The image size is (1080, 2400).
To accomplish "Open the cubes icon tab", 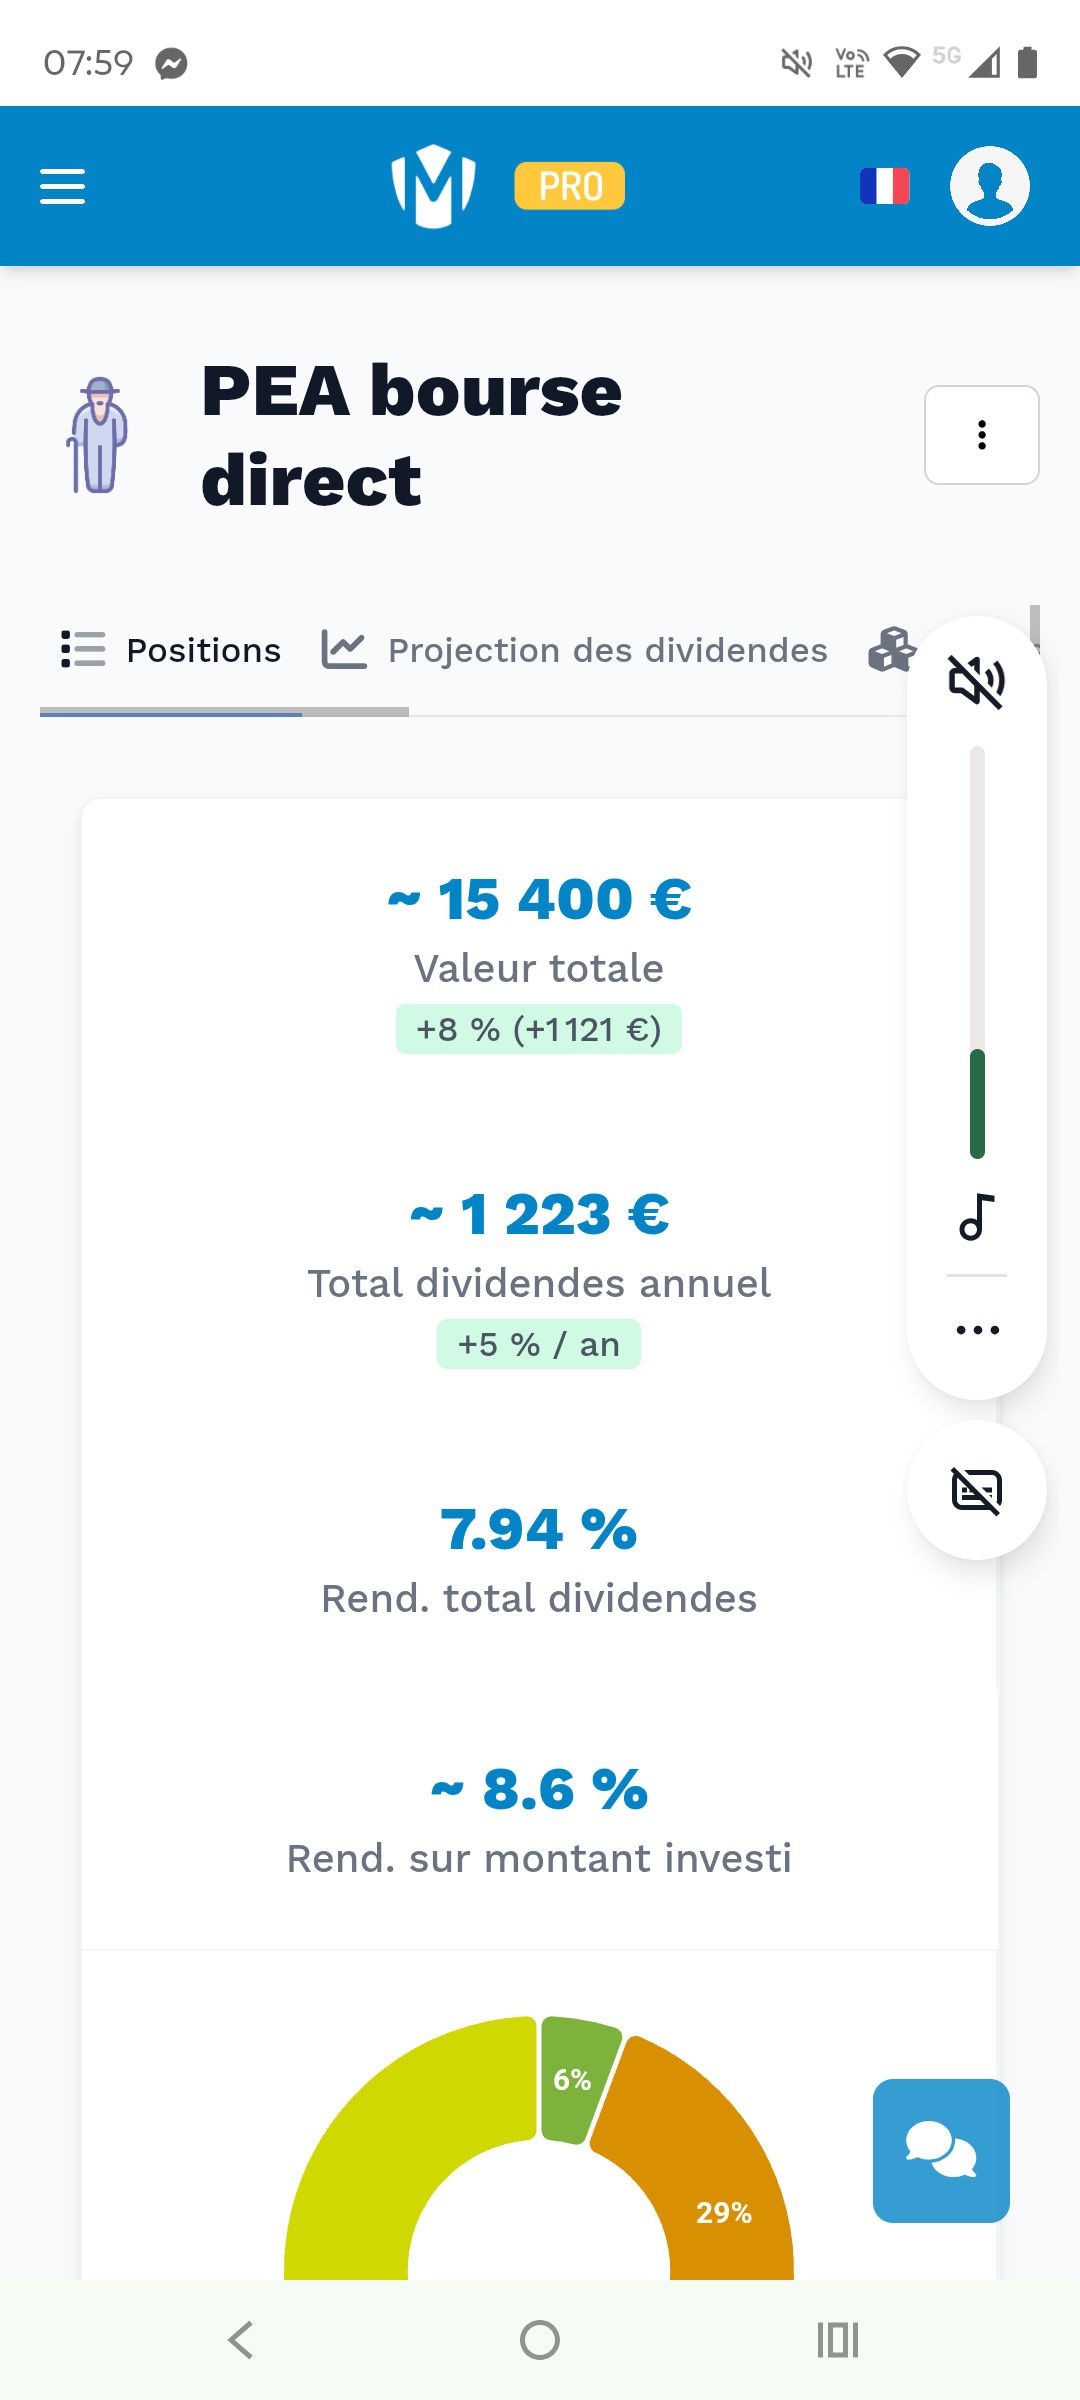I will point(890,651).
